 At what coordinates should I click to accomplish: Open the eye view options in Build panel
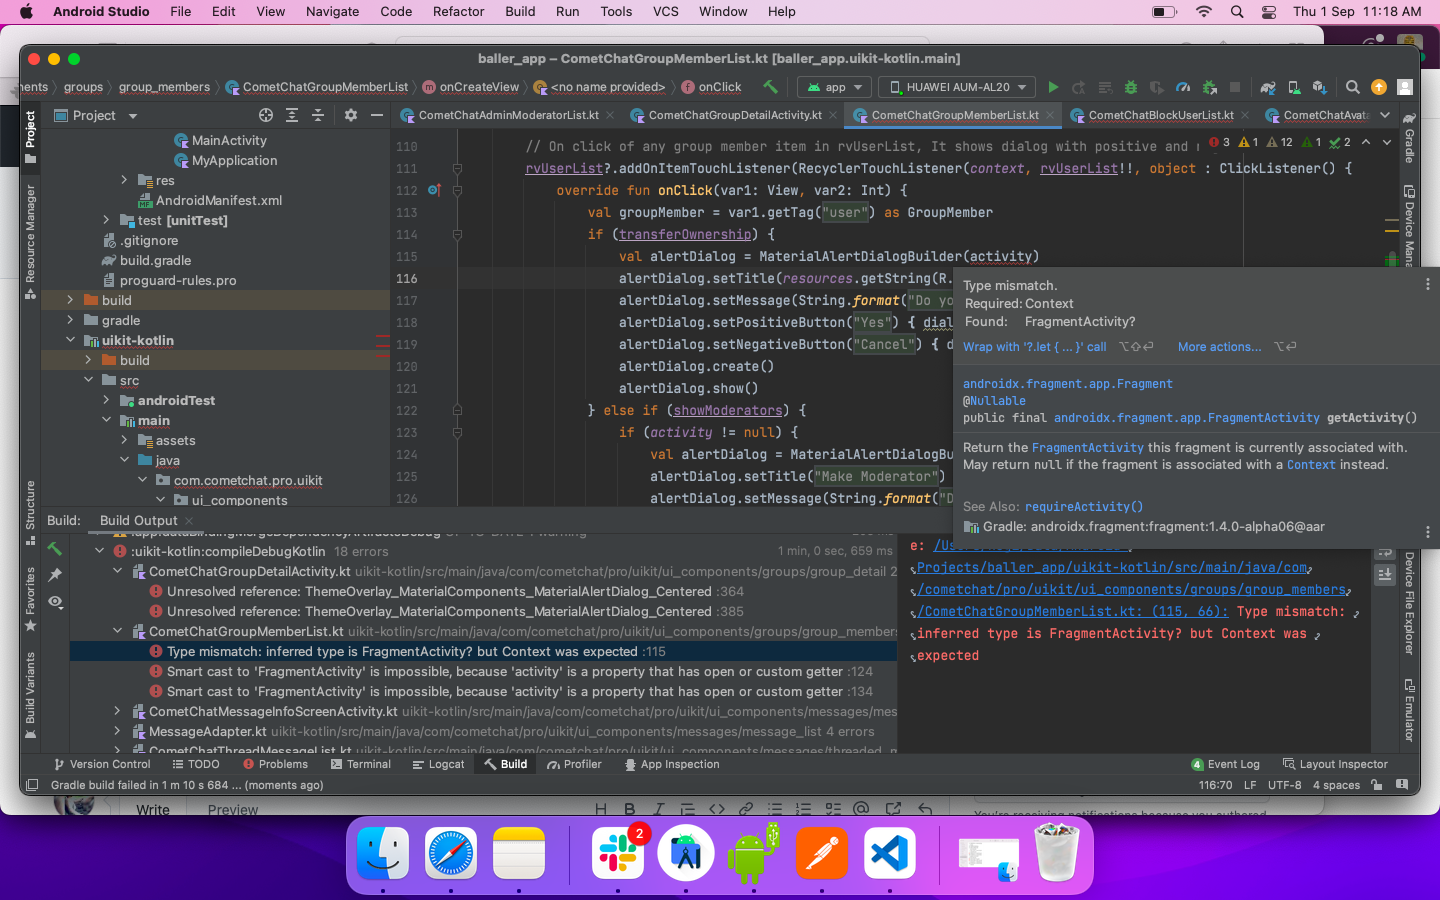pos(55,602)
